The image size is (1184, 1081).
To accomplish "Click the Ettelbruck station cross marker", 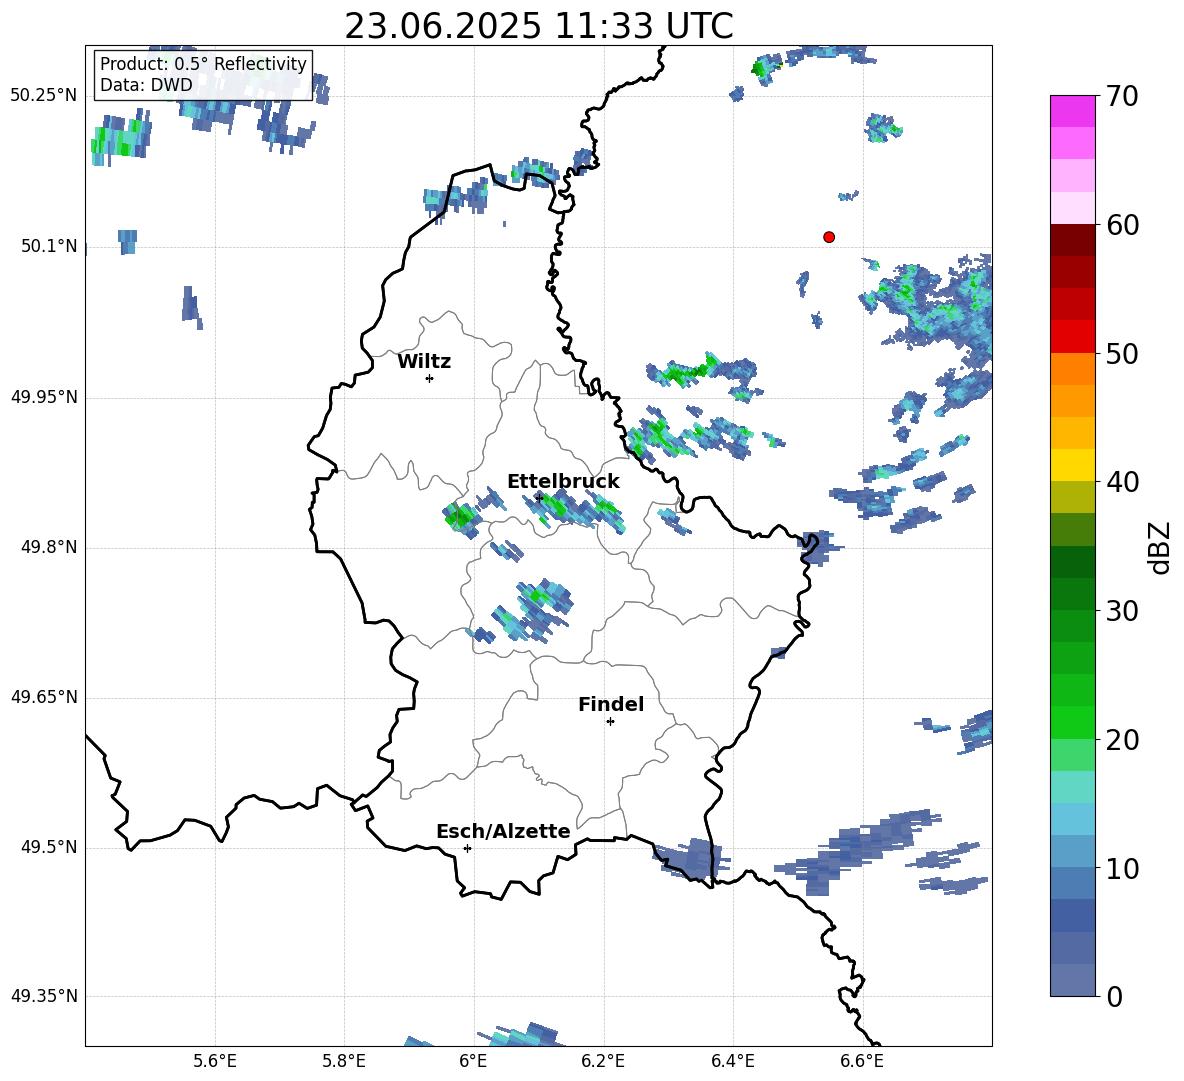I will [x=538, y=497].
